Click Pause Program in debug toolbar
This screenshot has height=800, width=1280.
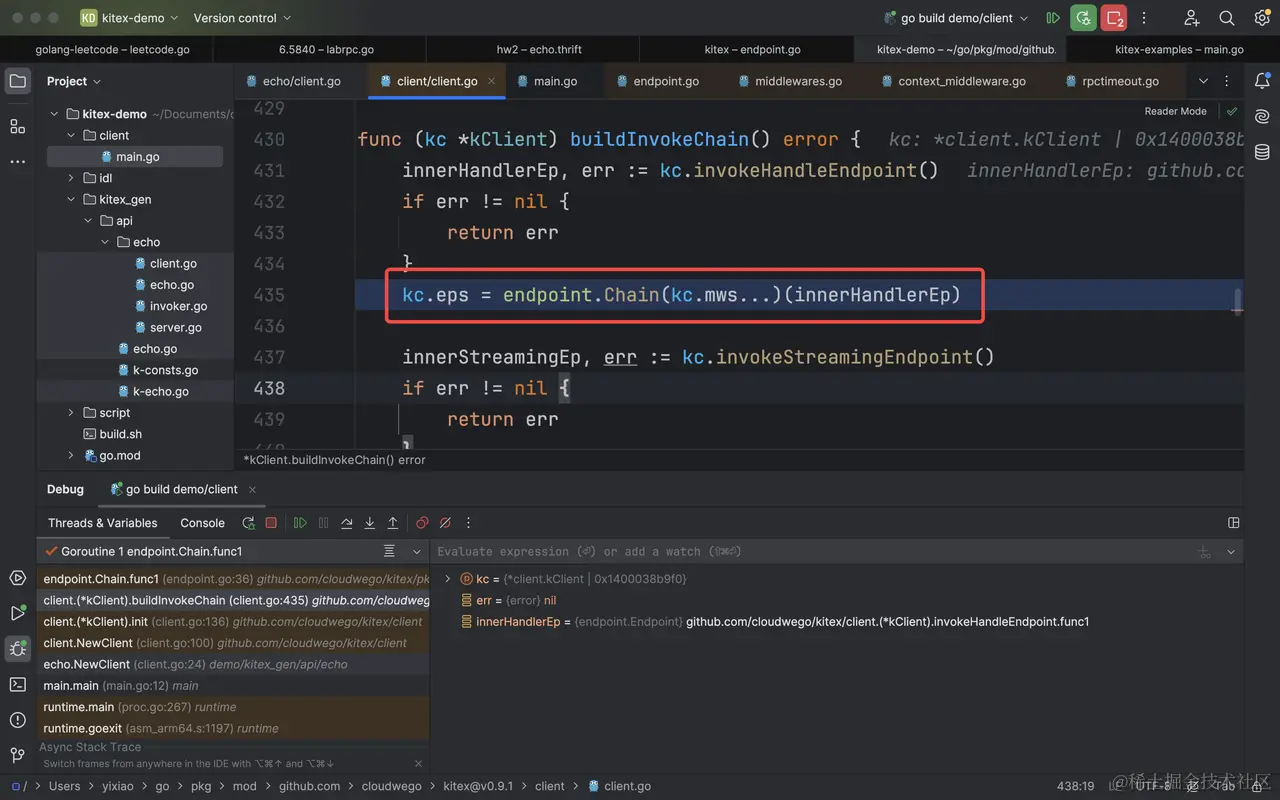point(323,523)
